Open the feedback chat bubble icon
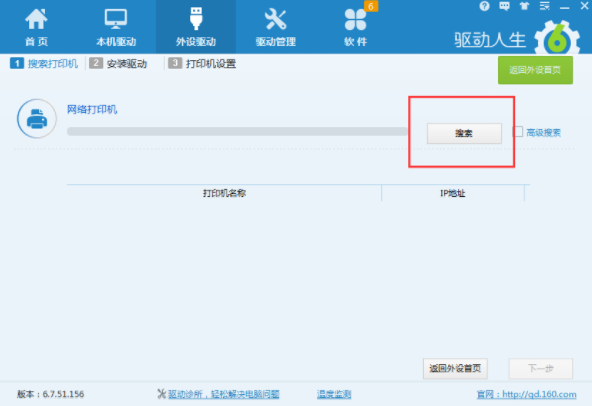The width and height of the screenshot is (592, 406). 504,6
